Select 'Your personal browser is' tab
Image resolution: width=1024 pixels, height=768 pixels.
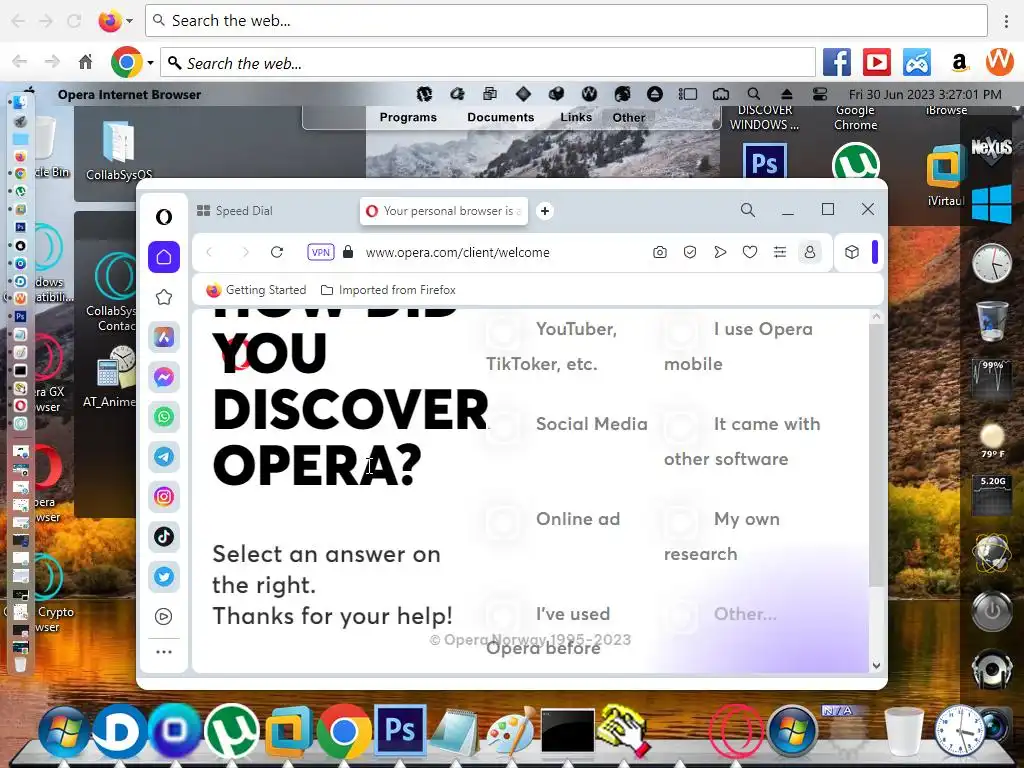[x=444, y=211]
